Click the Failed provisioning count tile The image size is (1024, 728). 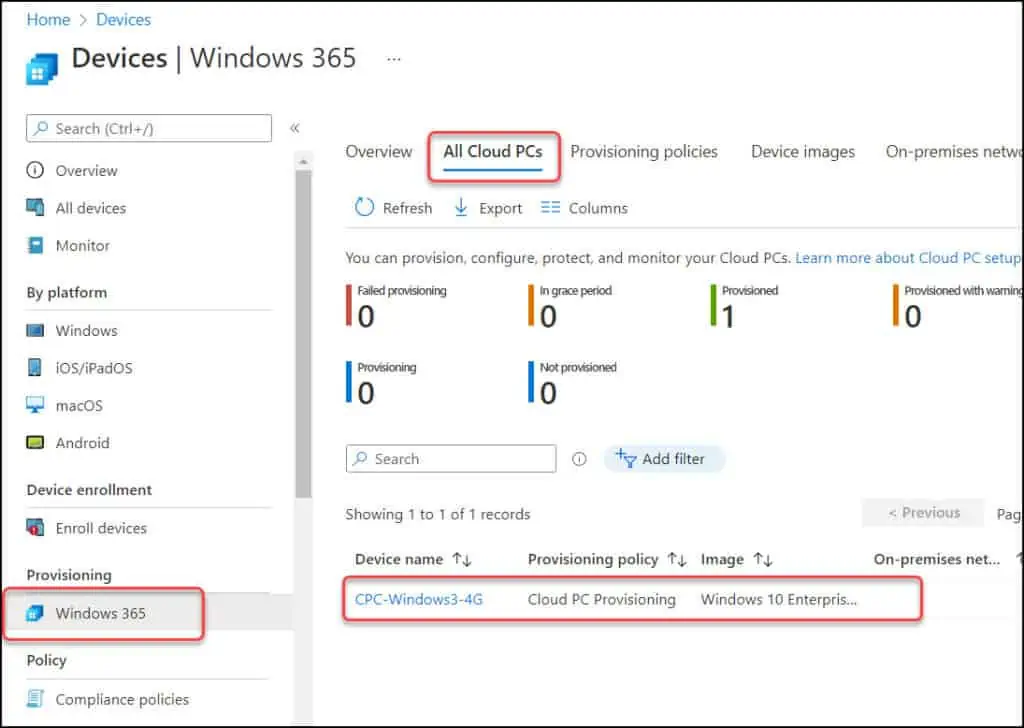(x=396, y=306)
